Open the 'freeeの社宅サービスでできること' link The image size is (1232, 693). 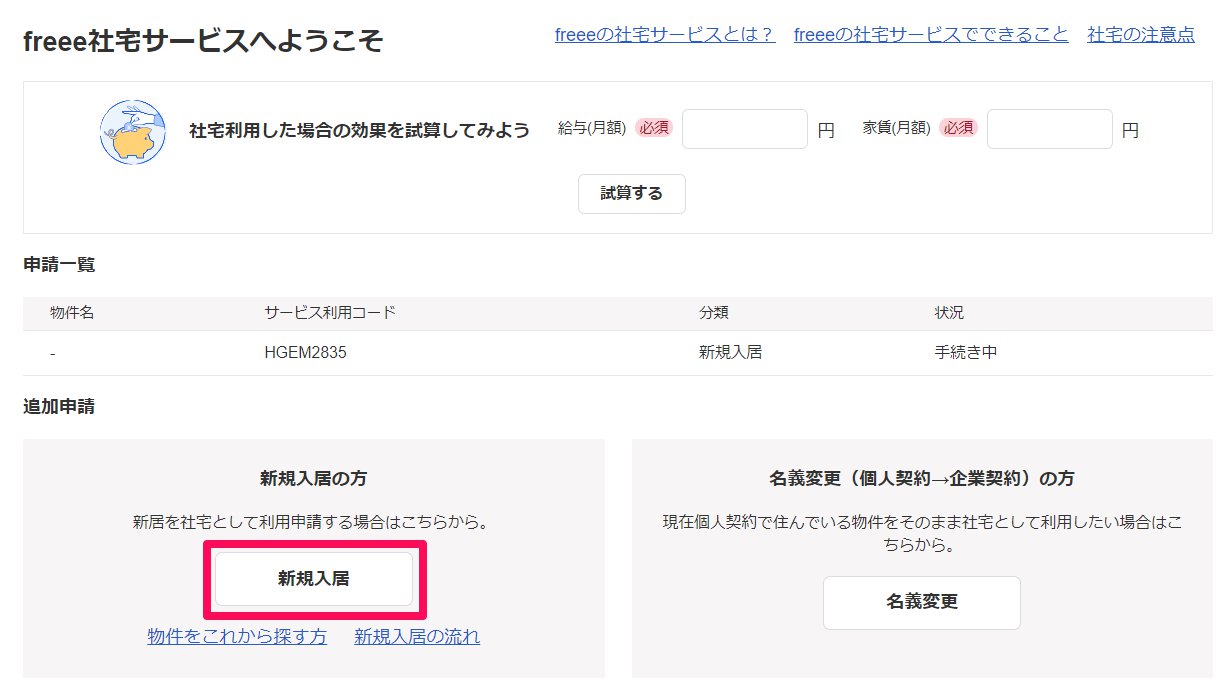931,35
